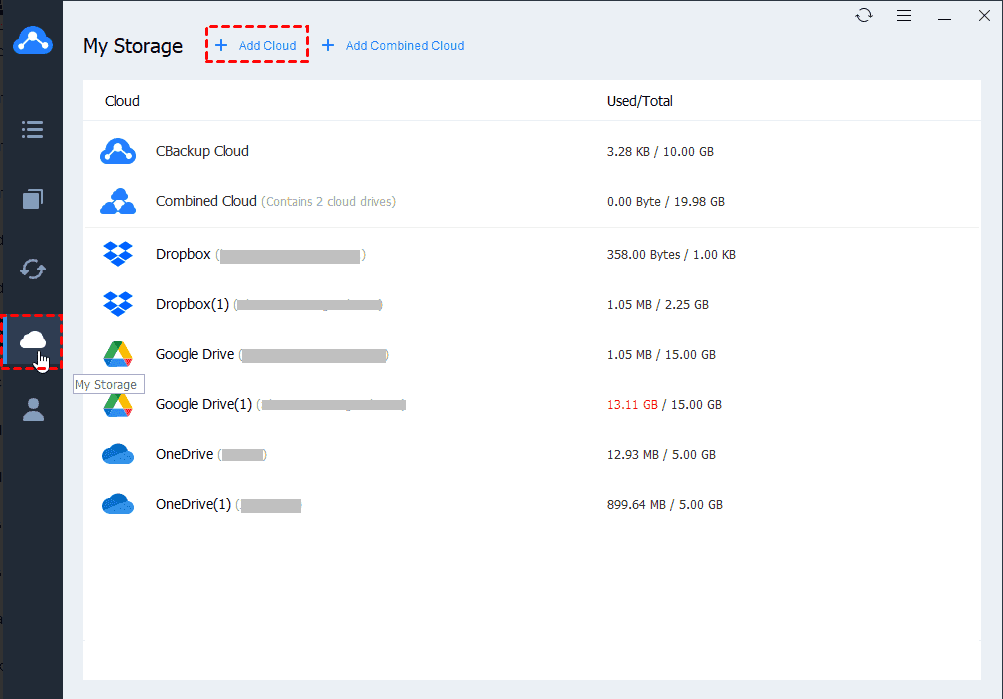
Task: Click the 3.28 KB / 10.00 GB usage value
Action: click(x=660, y=152)
